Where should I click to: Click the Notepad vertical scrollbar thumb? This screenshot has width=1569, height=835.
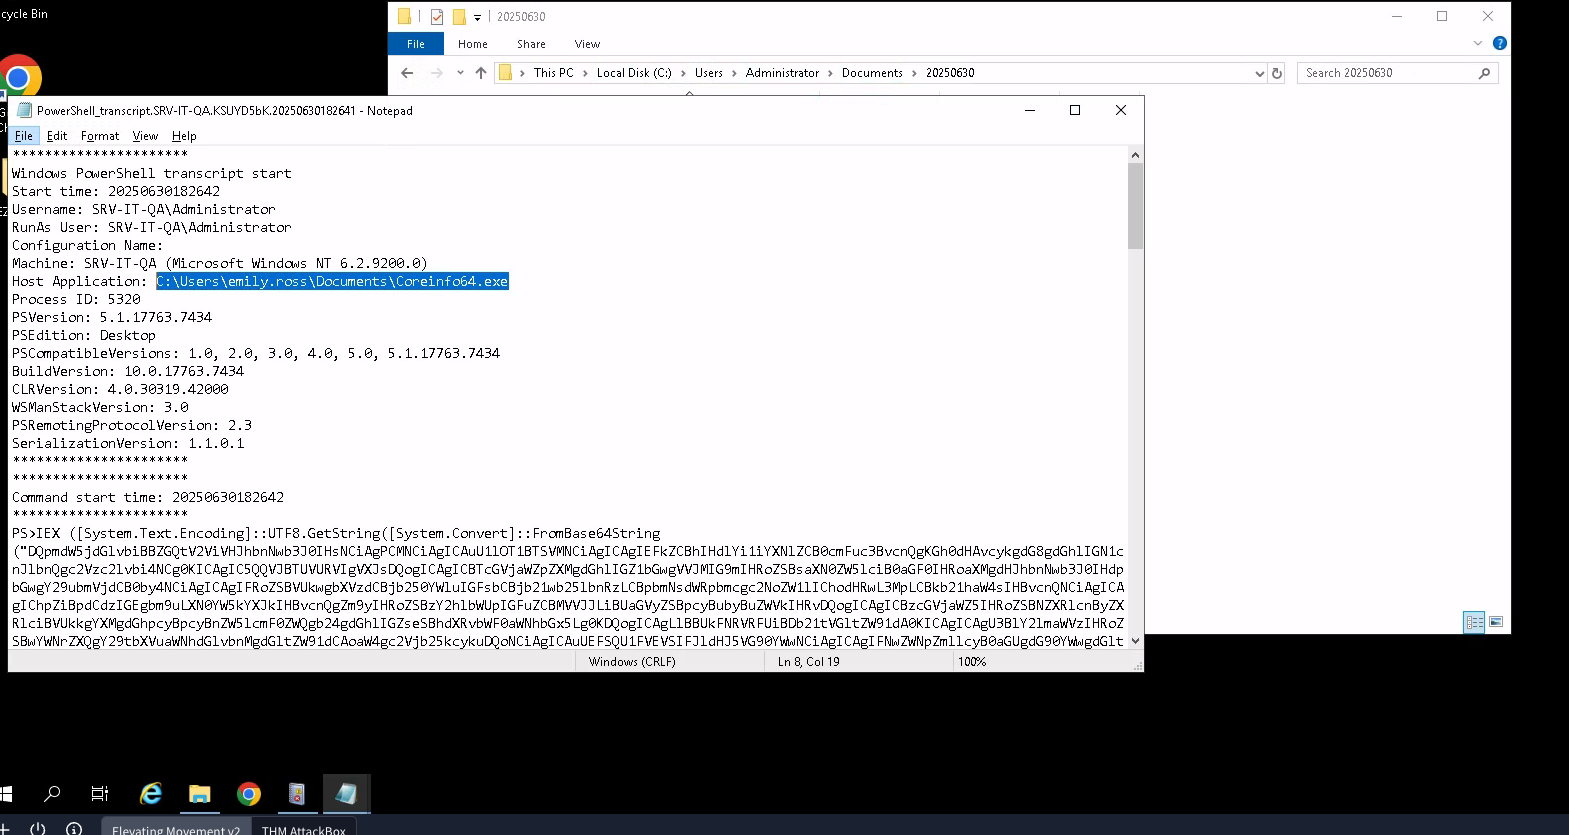pyautogui.click(x=1135, y=206)
